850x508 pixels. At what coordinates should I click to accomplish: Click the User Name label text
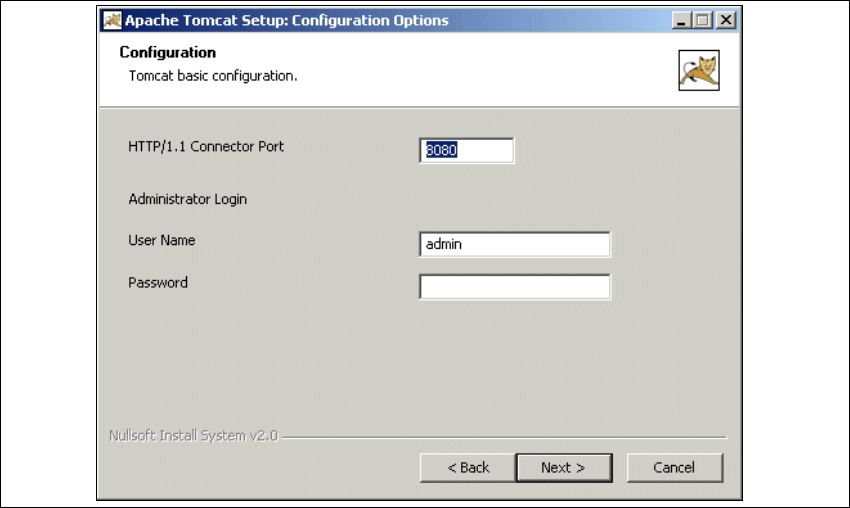[x=161, y=240]
